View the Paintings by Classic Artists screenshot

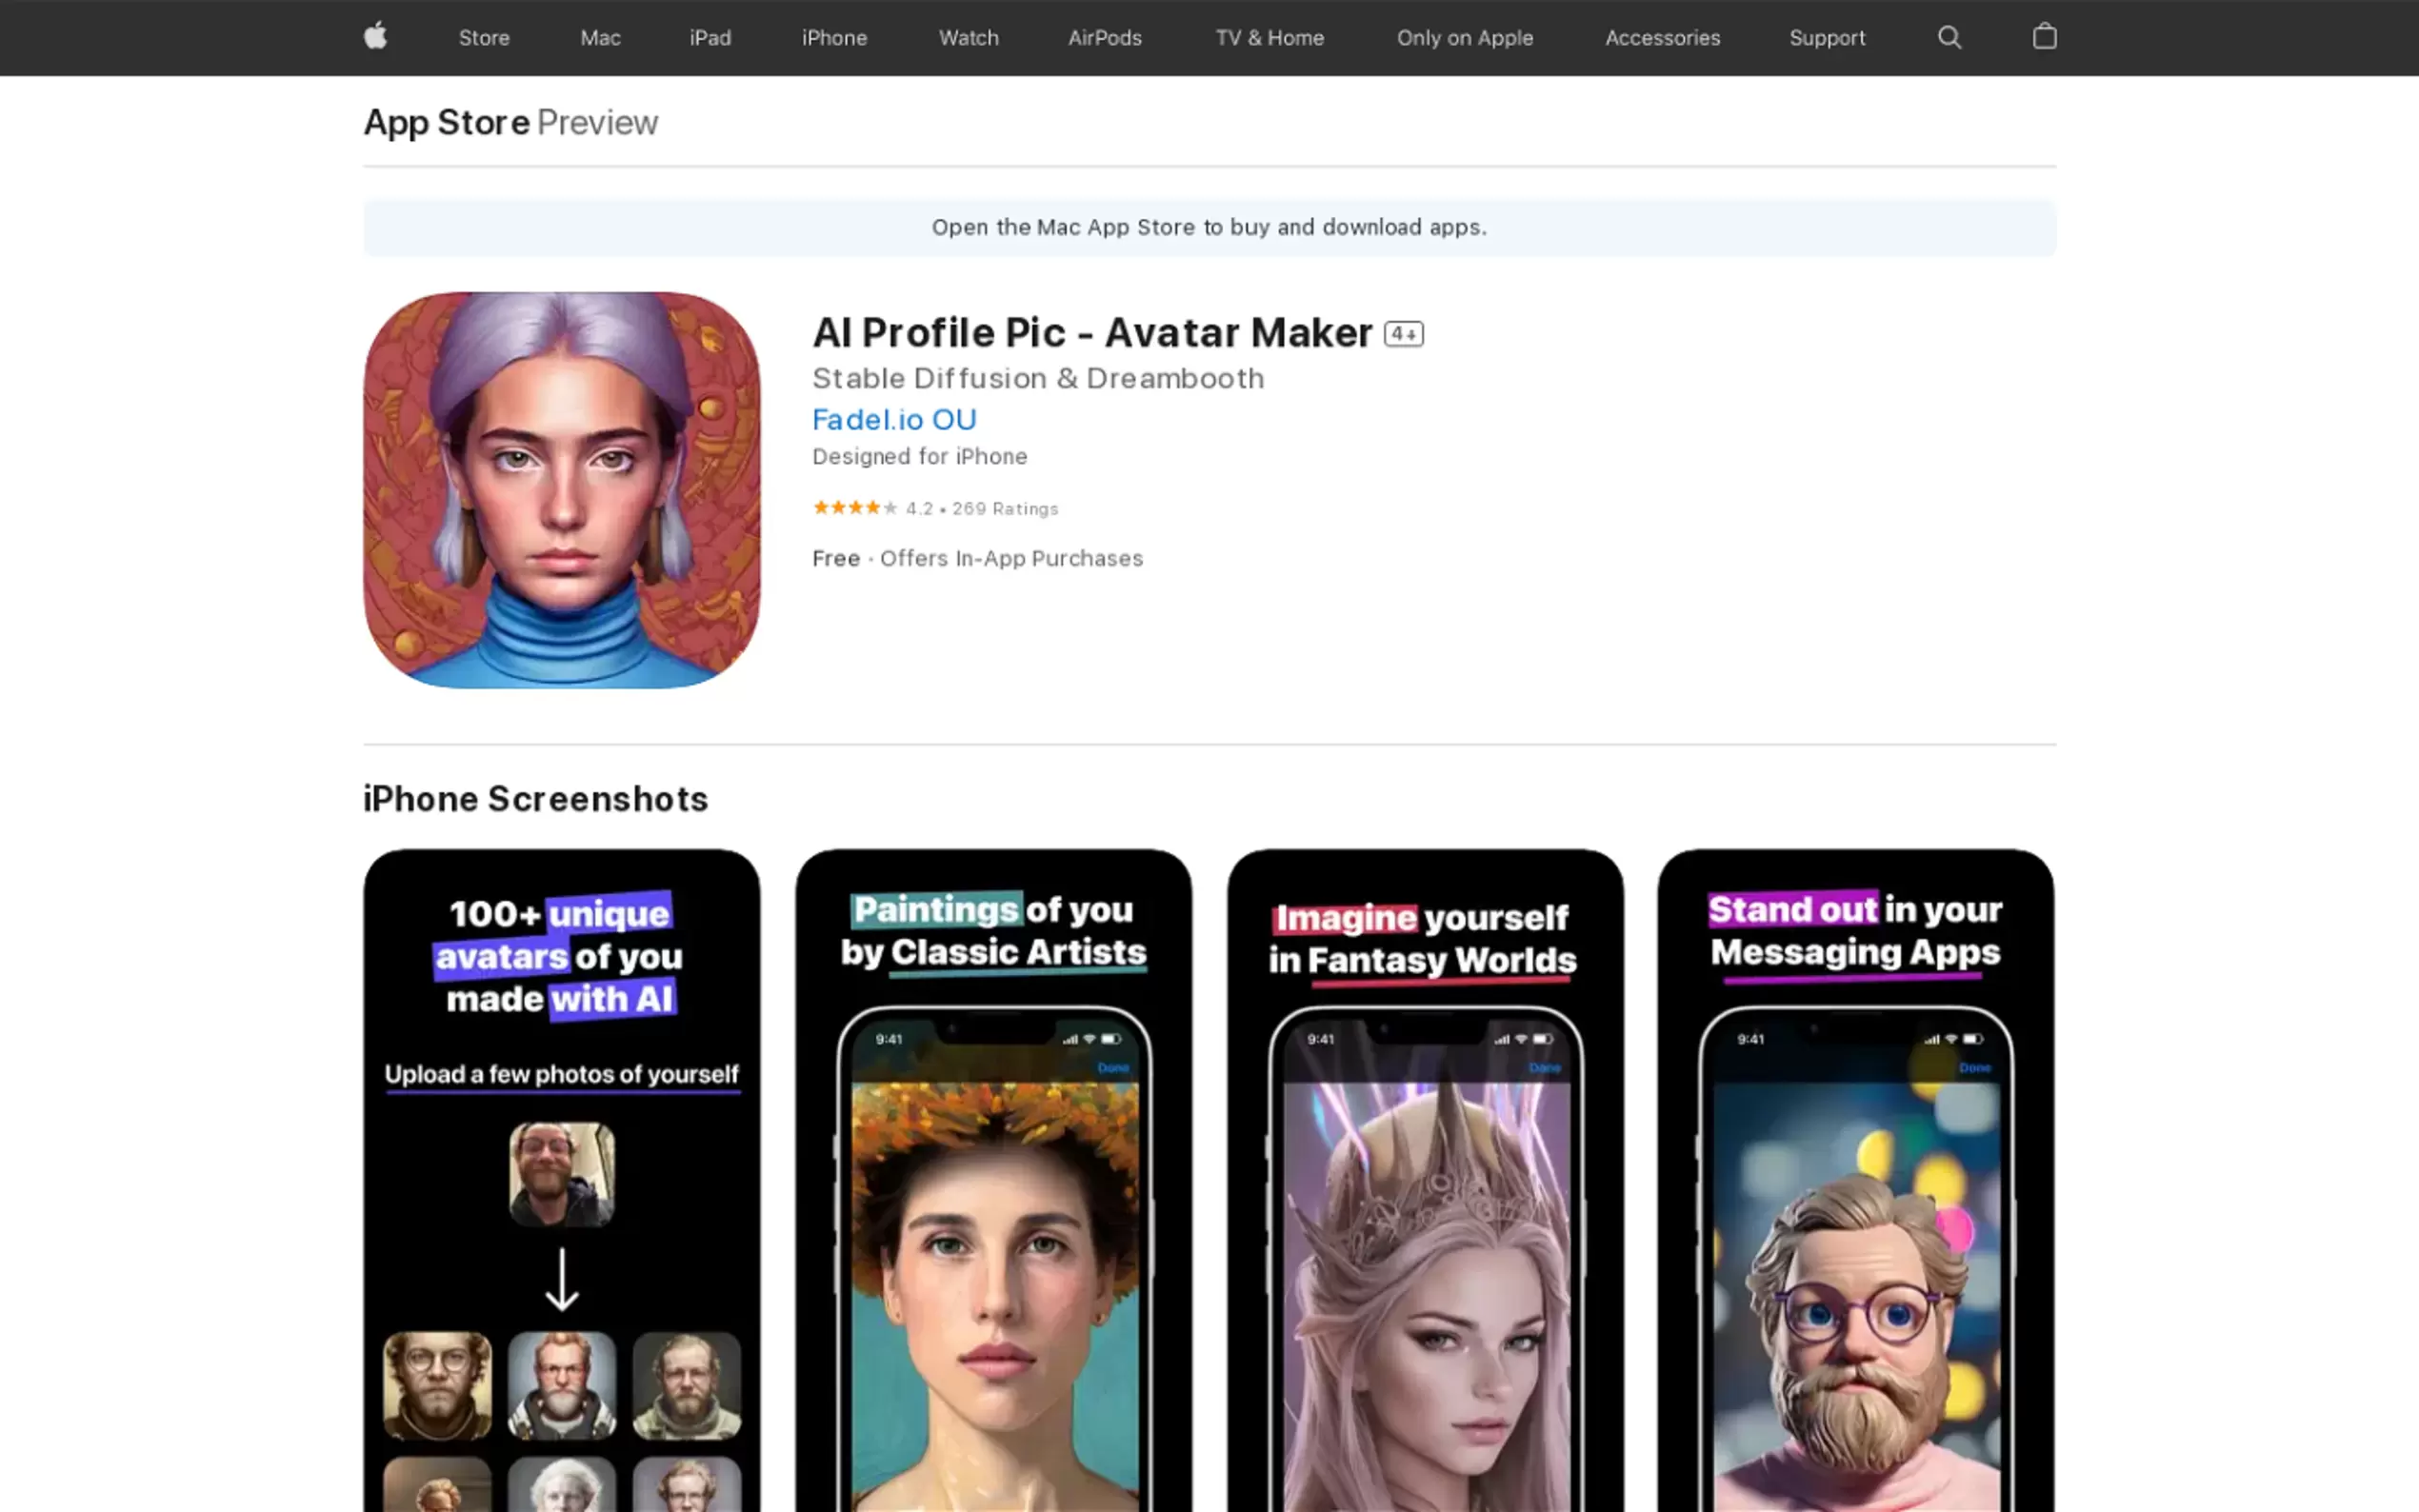[x=993, y=1180]
